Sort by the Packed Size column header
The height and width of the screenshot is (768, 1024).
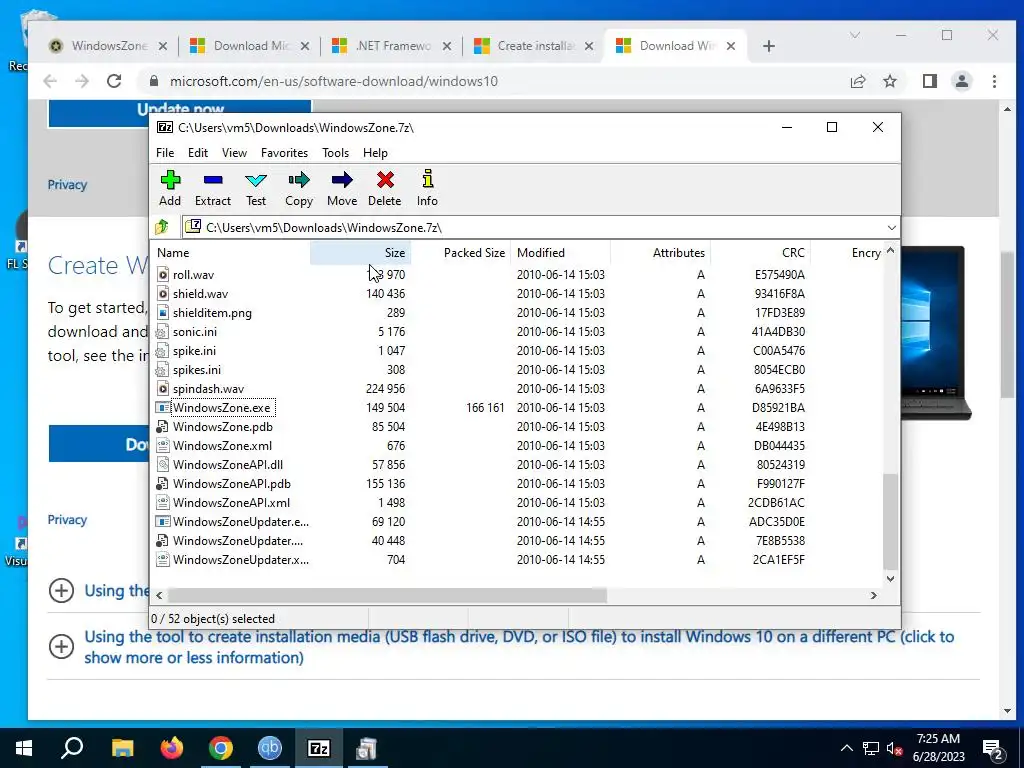(x=460, y=253)
